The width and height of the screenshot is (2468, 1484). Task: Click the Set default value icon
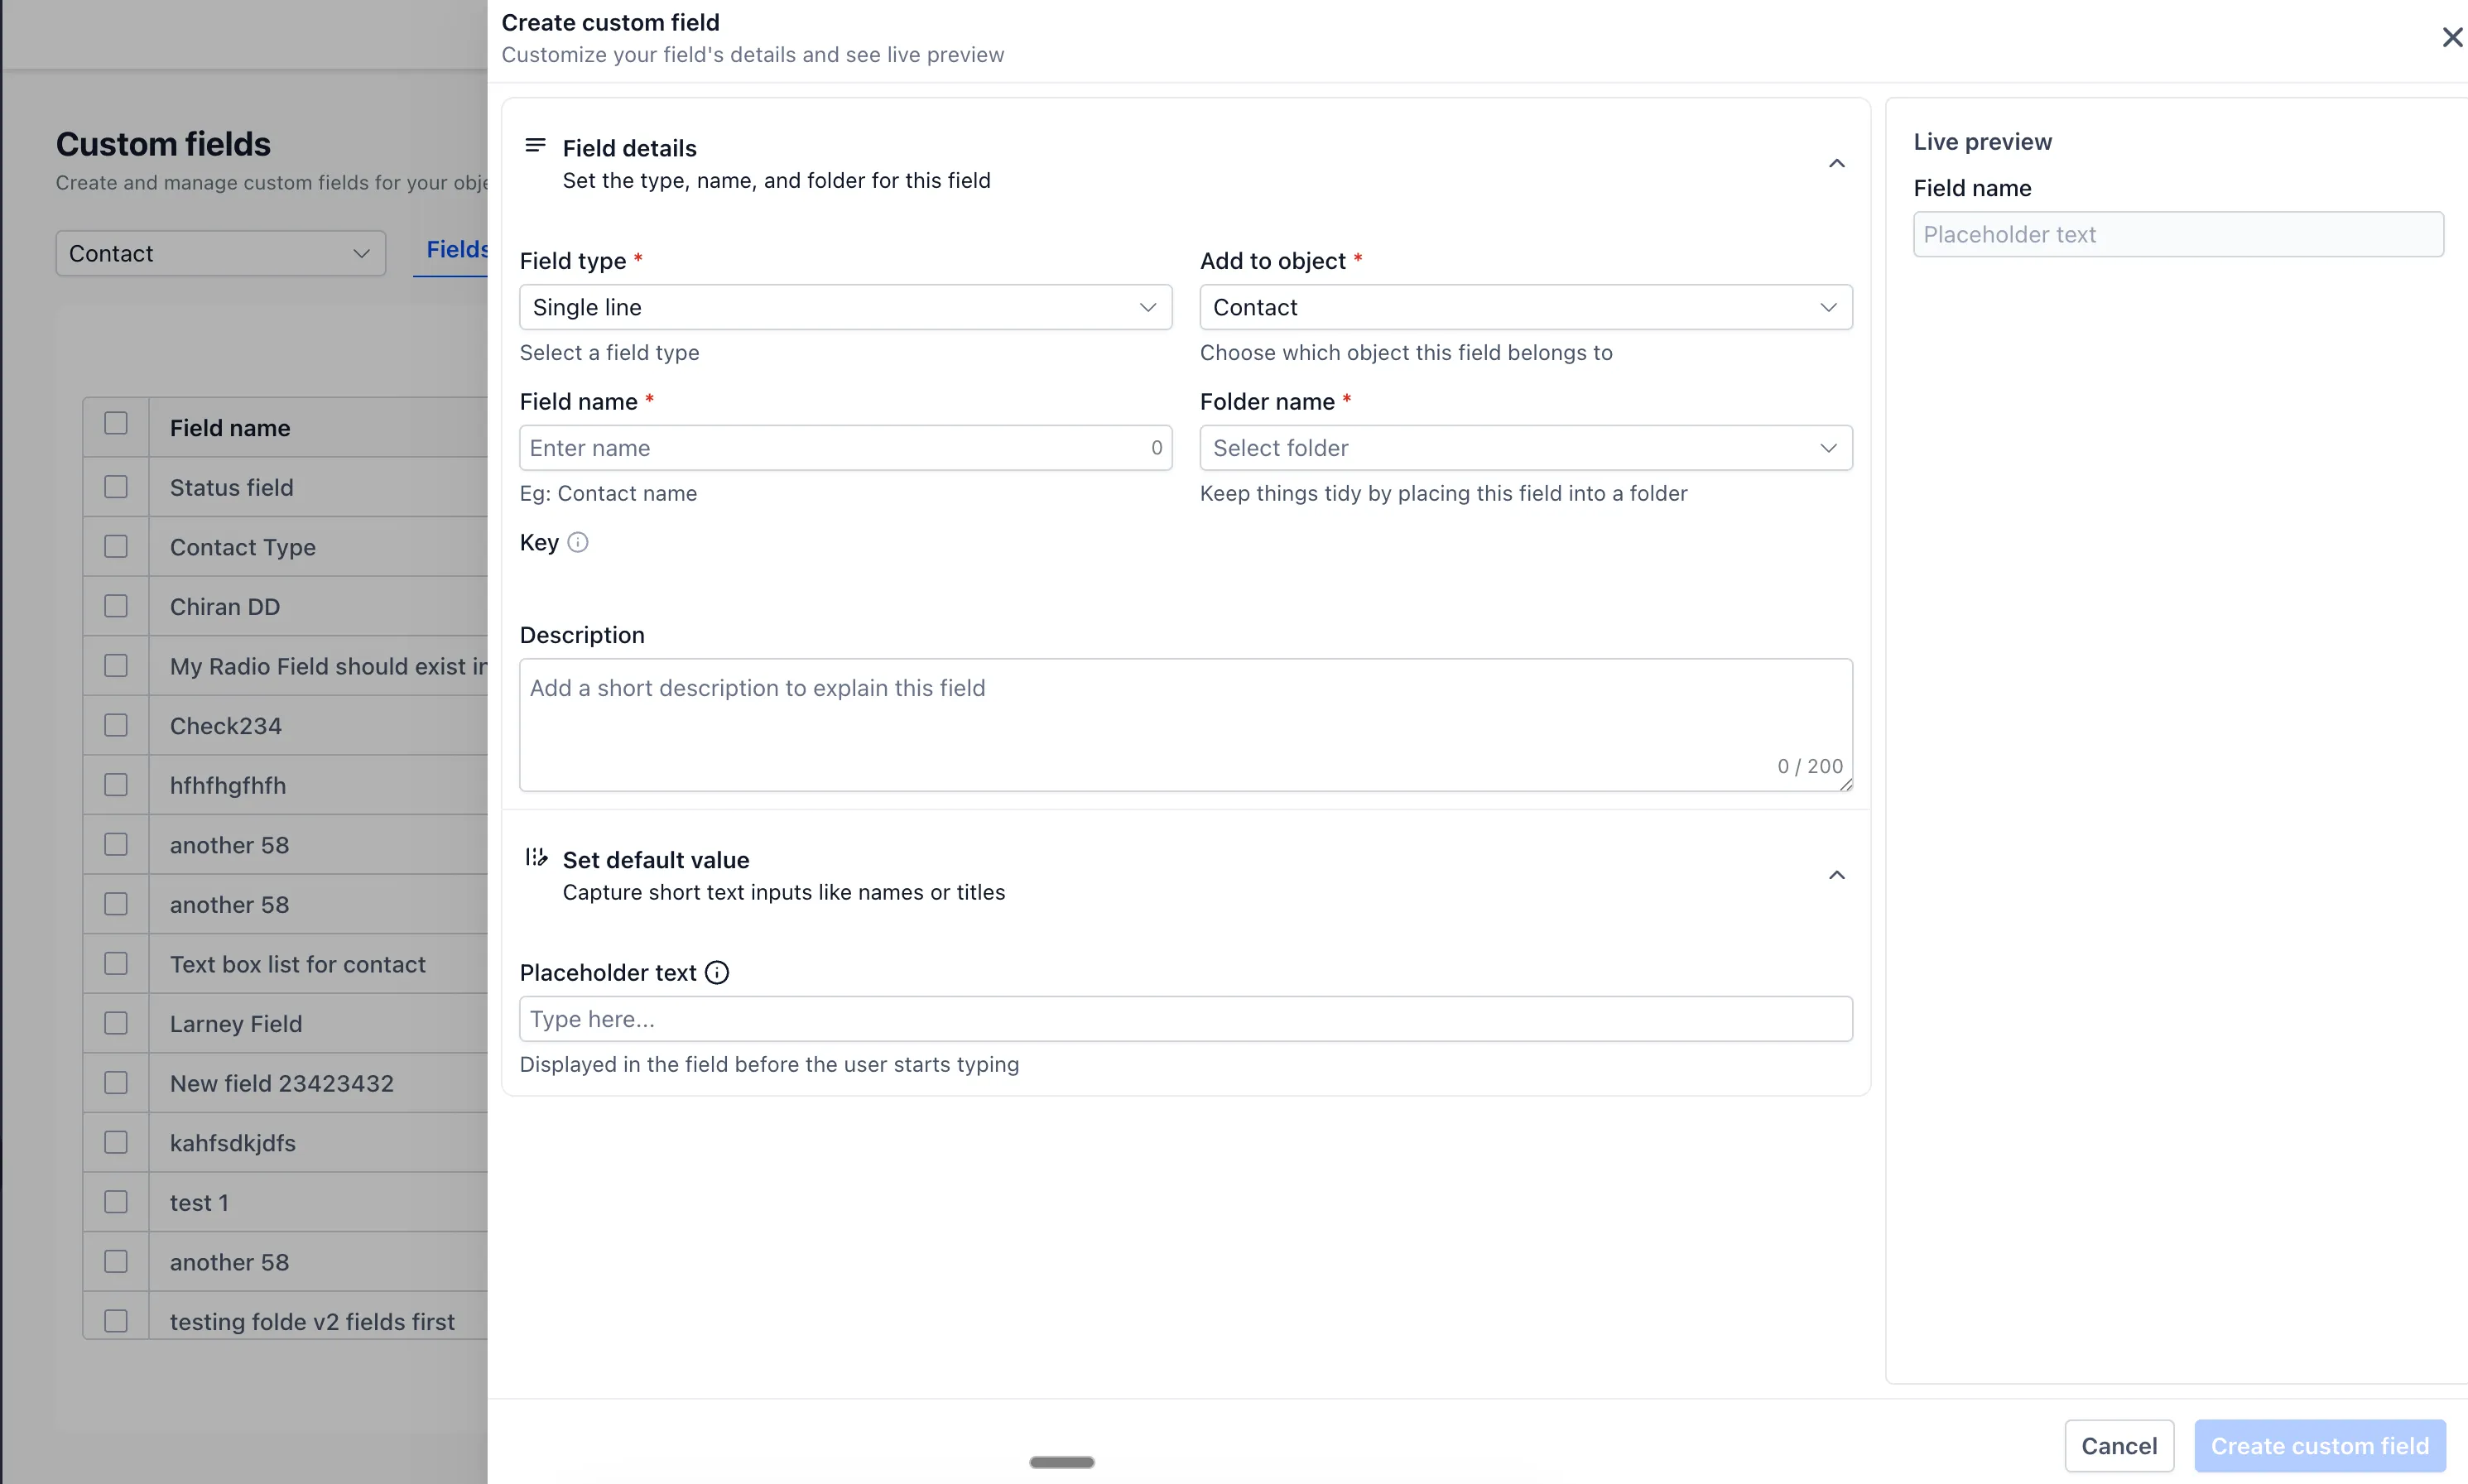[x=536, y=857]
